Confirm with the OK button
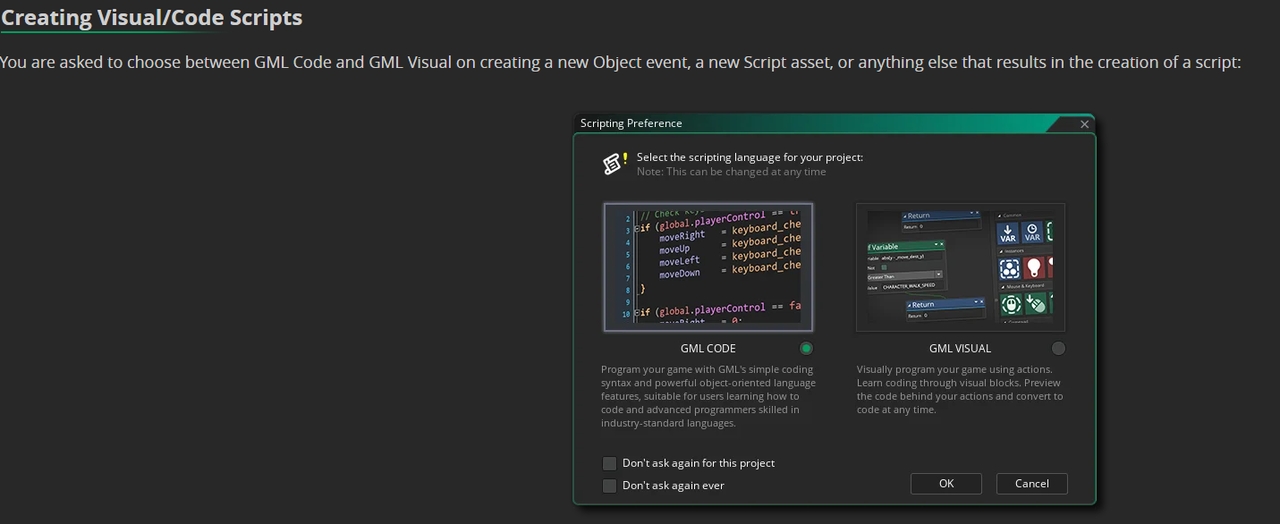1280x524 pixels. 946,483
